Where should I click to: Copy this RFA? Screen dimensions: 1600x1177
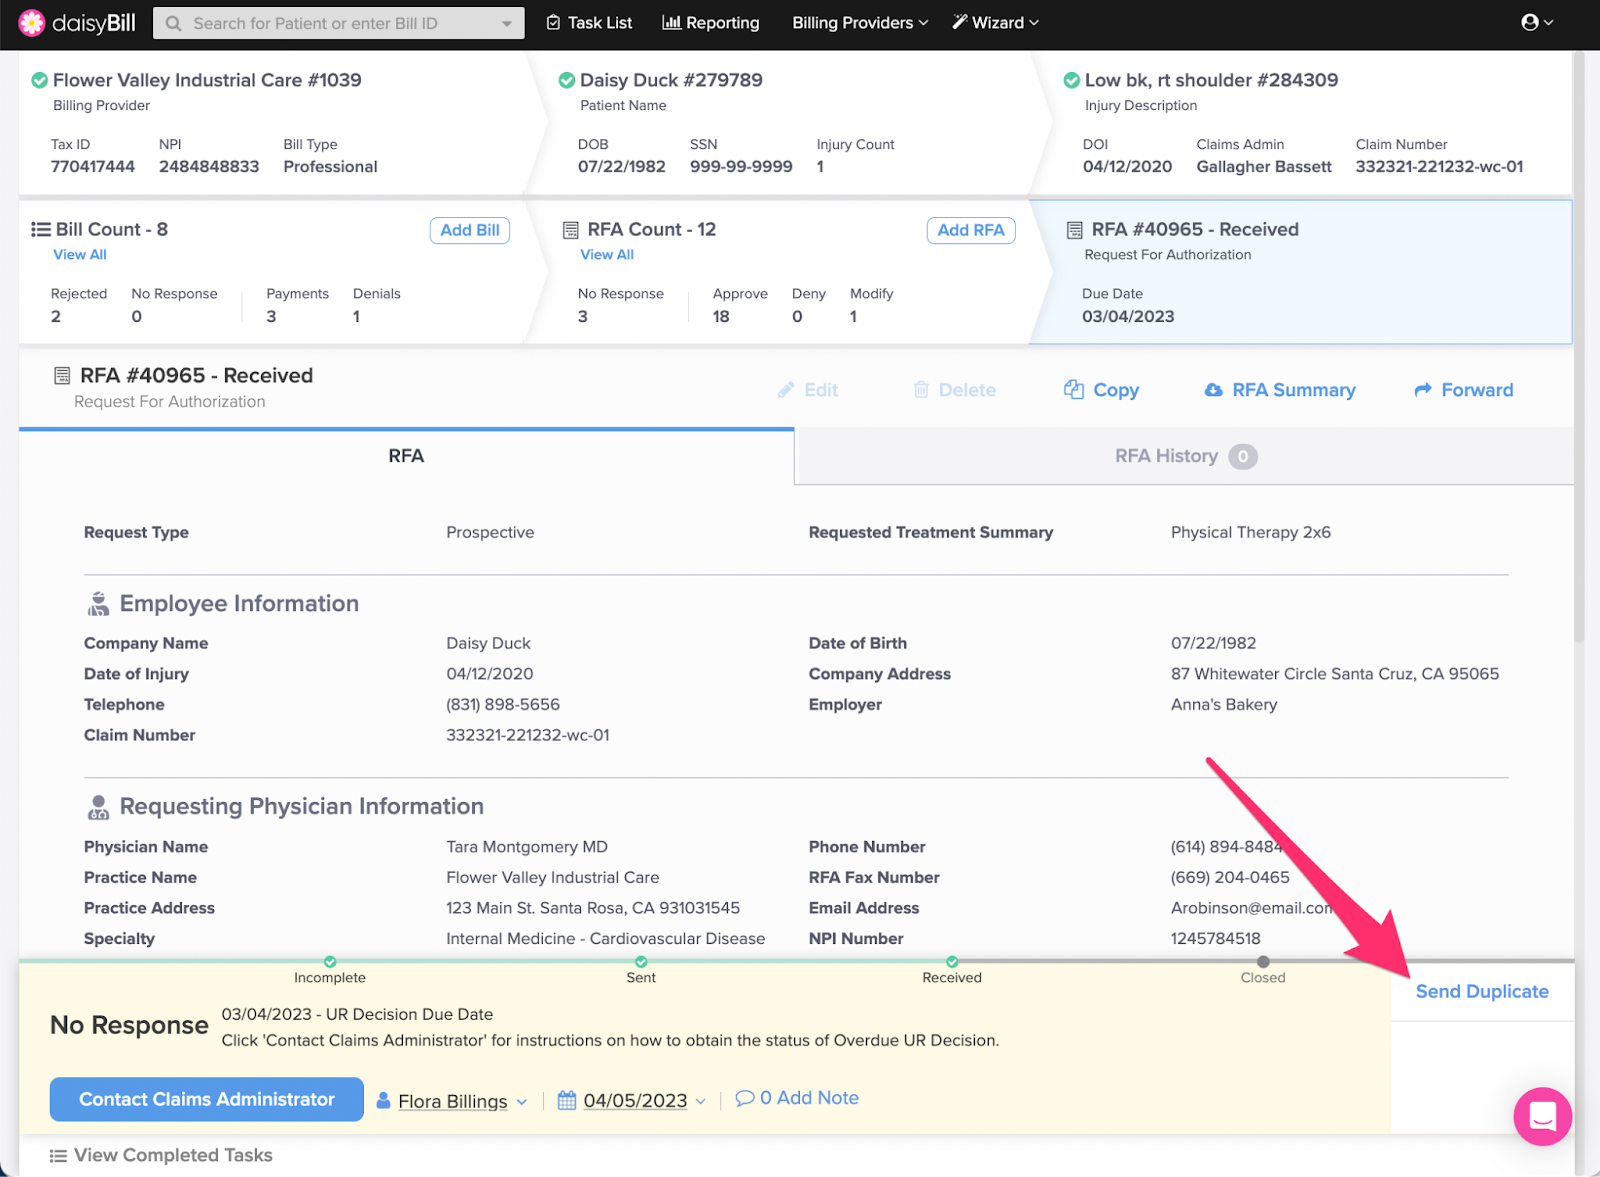1101,390
